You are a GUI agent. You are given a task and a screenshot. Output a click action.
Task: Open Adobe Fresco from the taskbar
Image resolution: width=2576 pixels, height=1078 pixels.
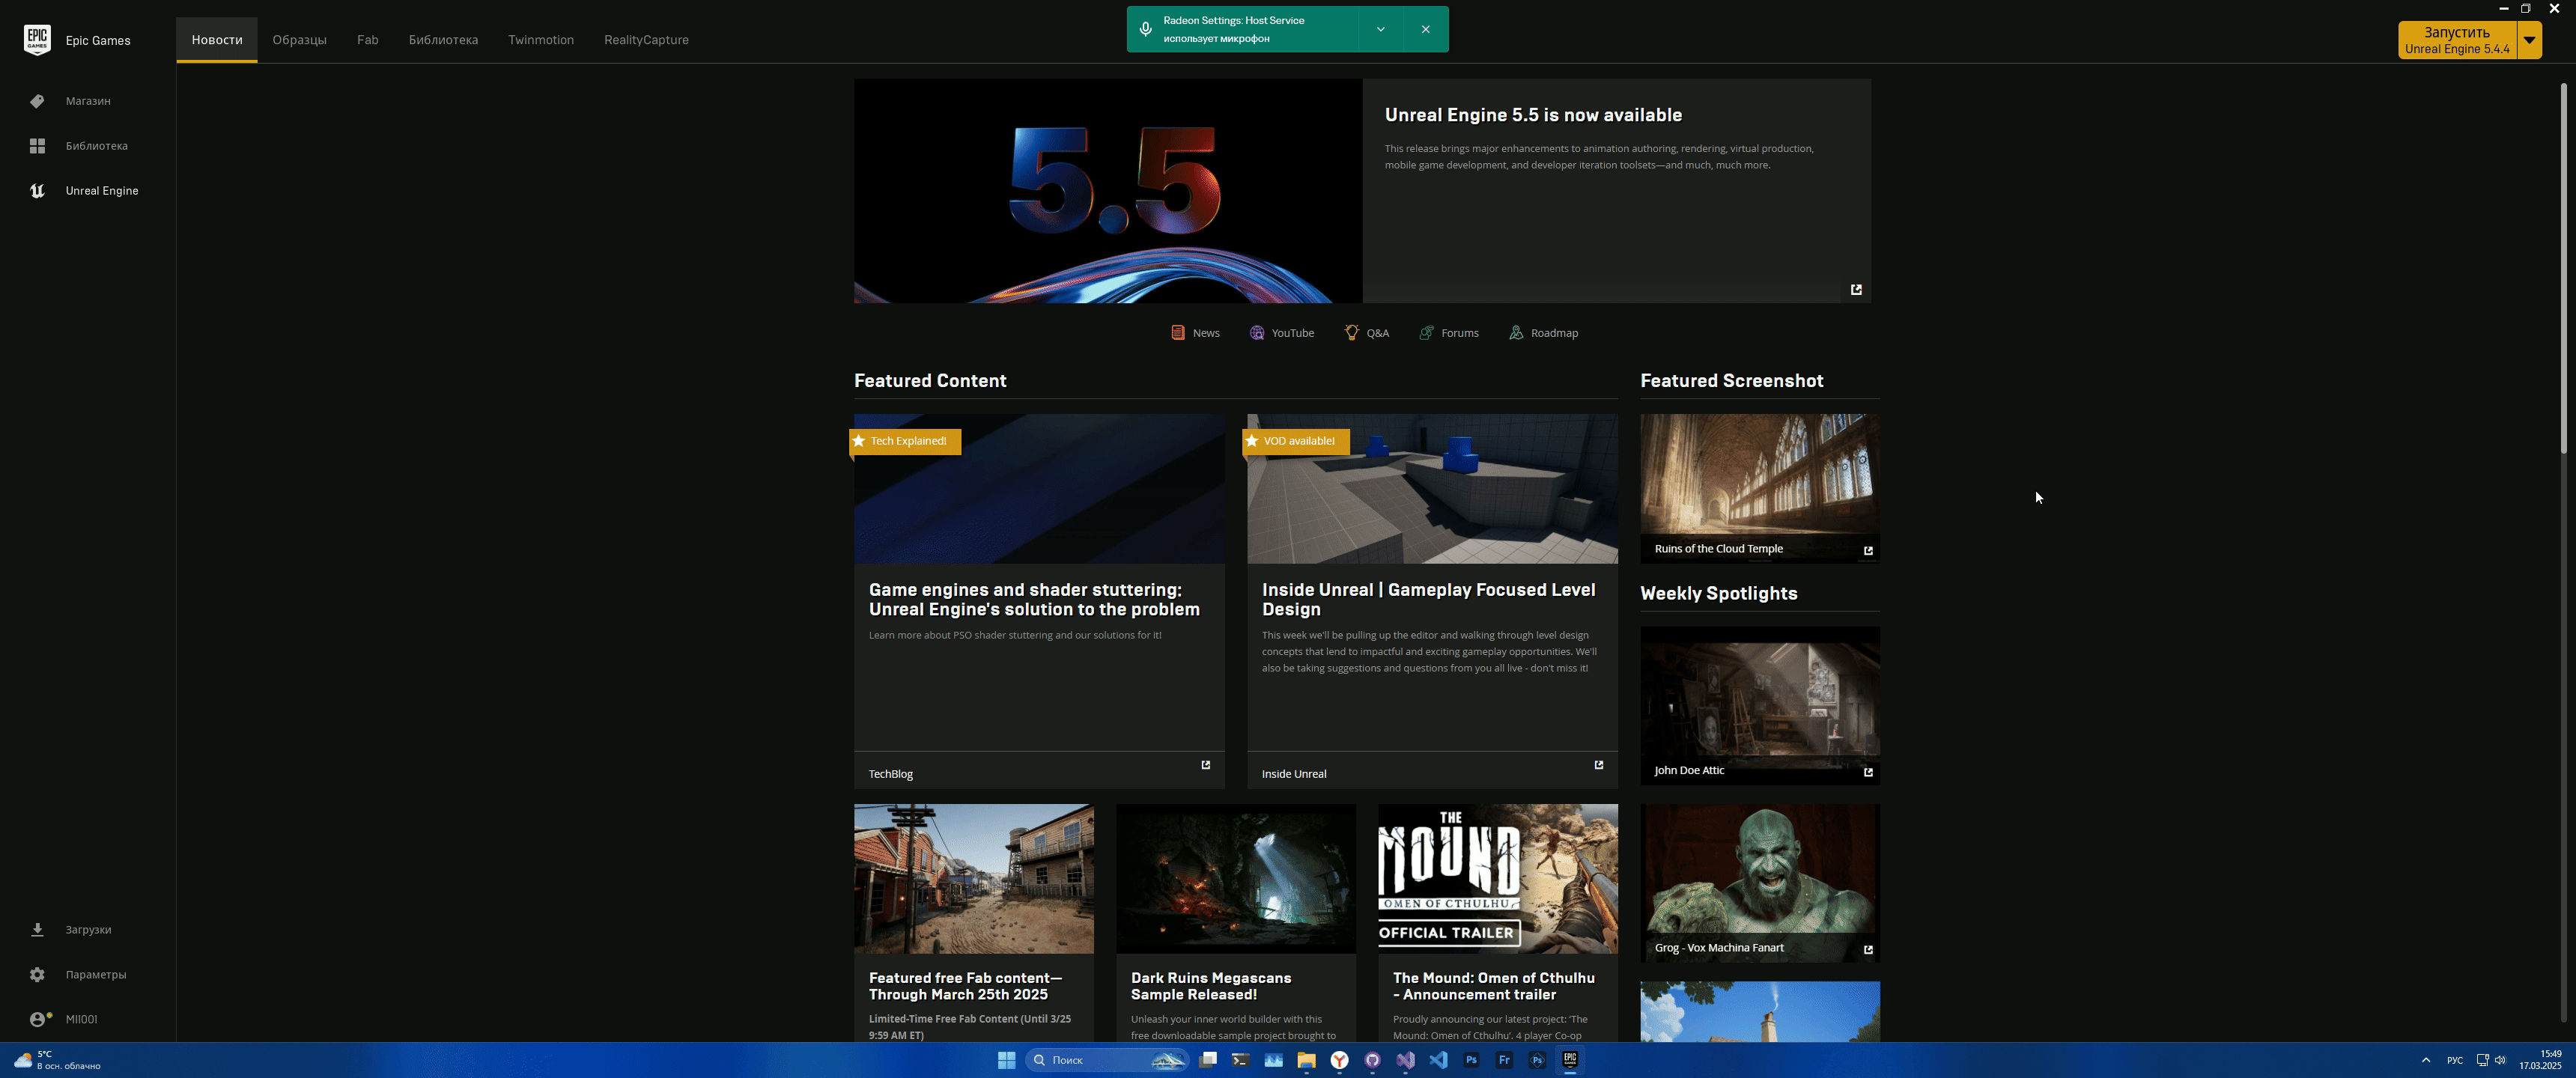(x=1504, y=1060)
